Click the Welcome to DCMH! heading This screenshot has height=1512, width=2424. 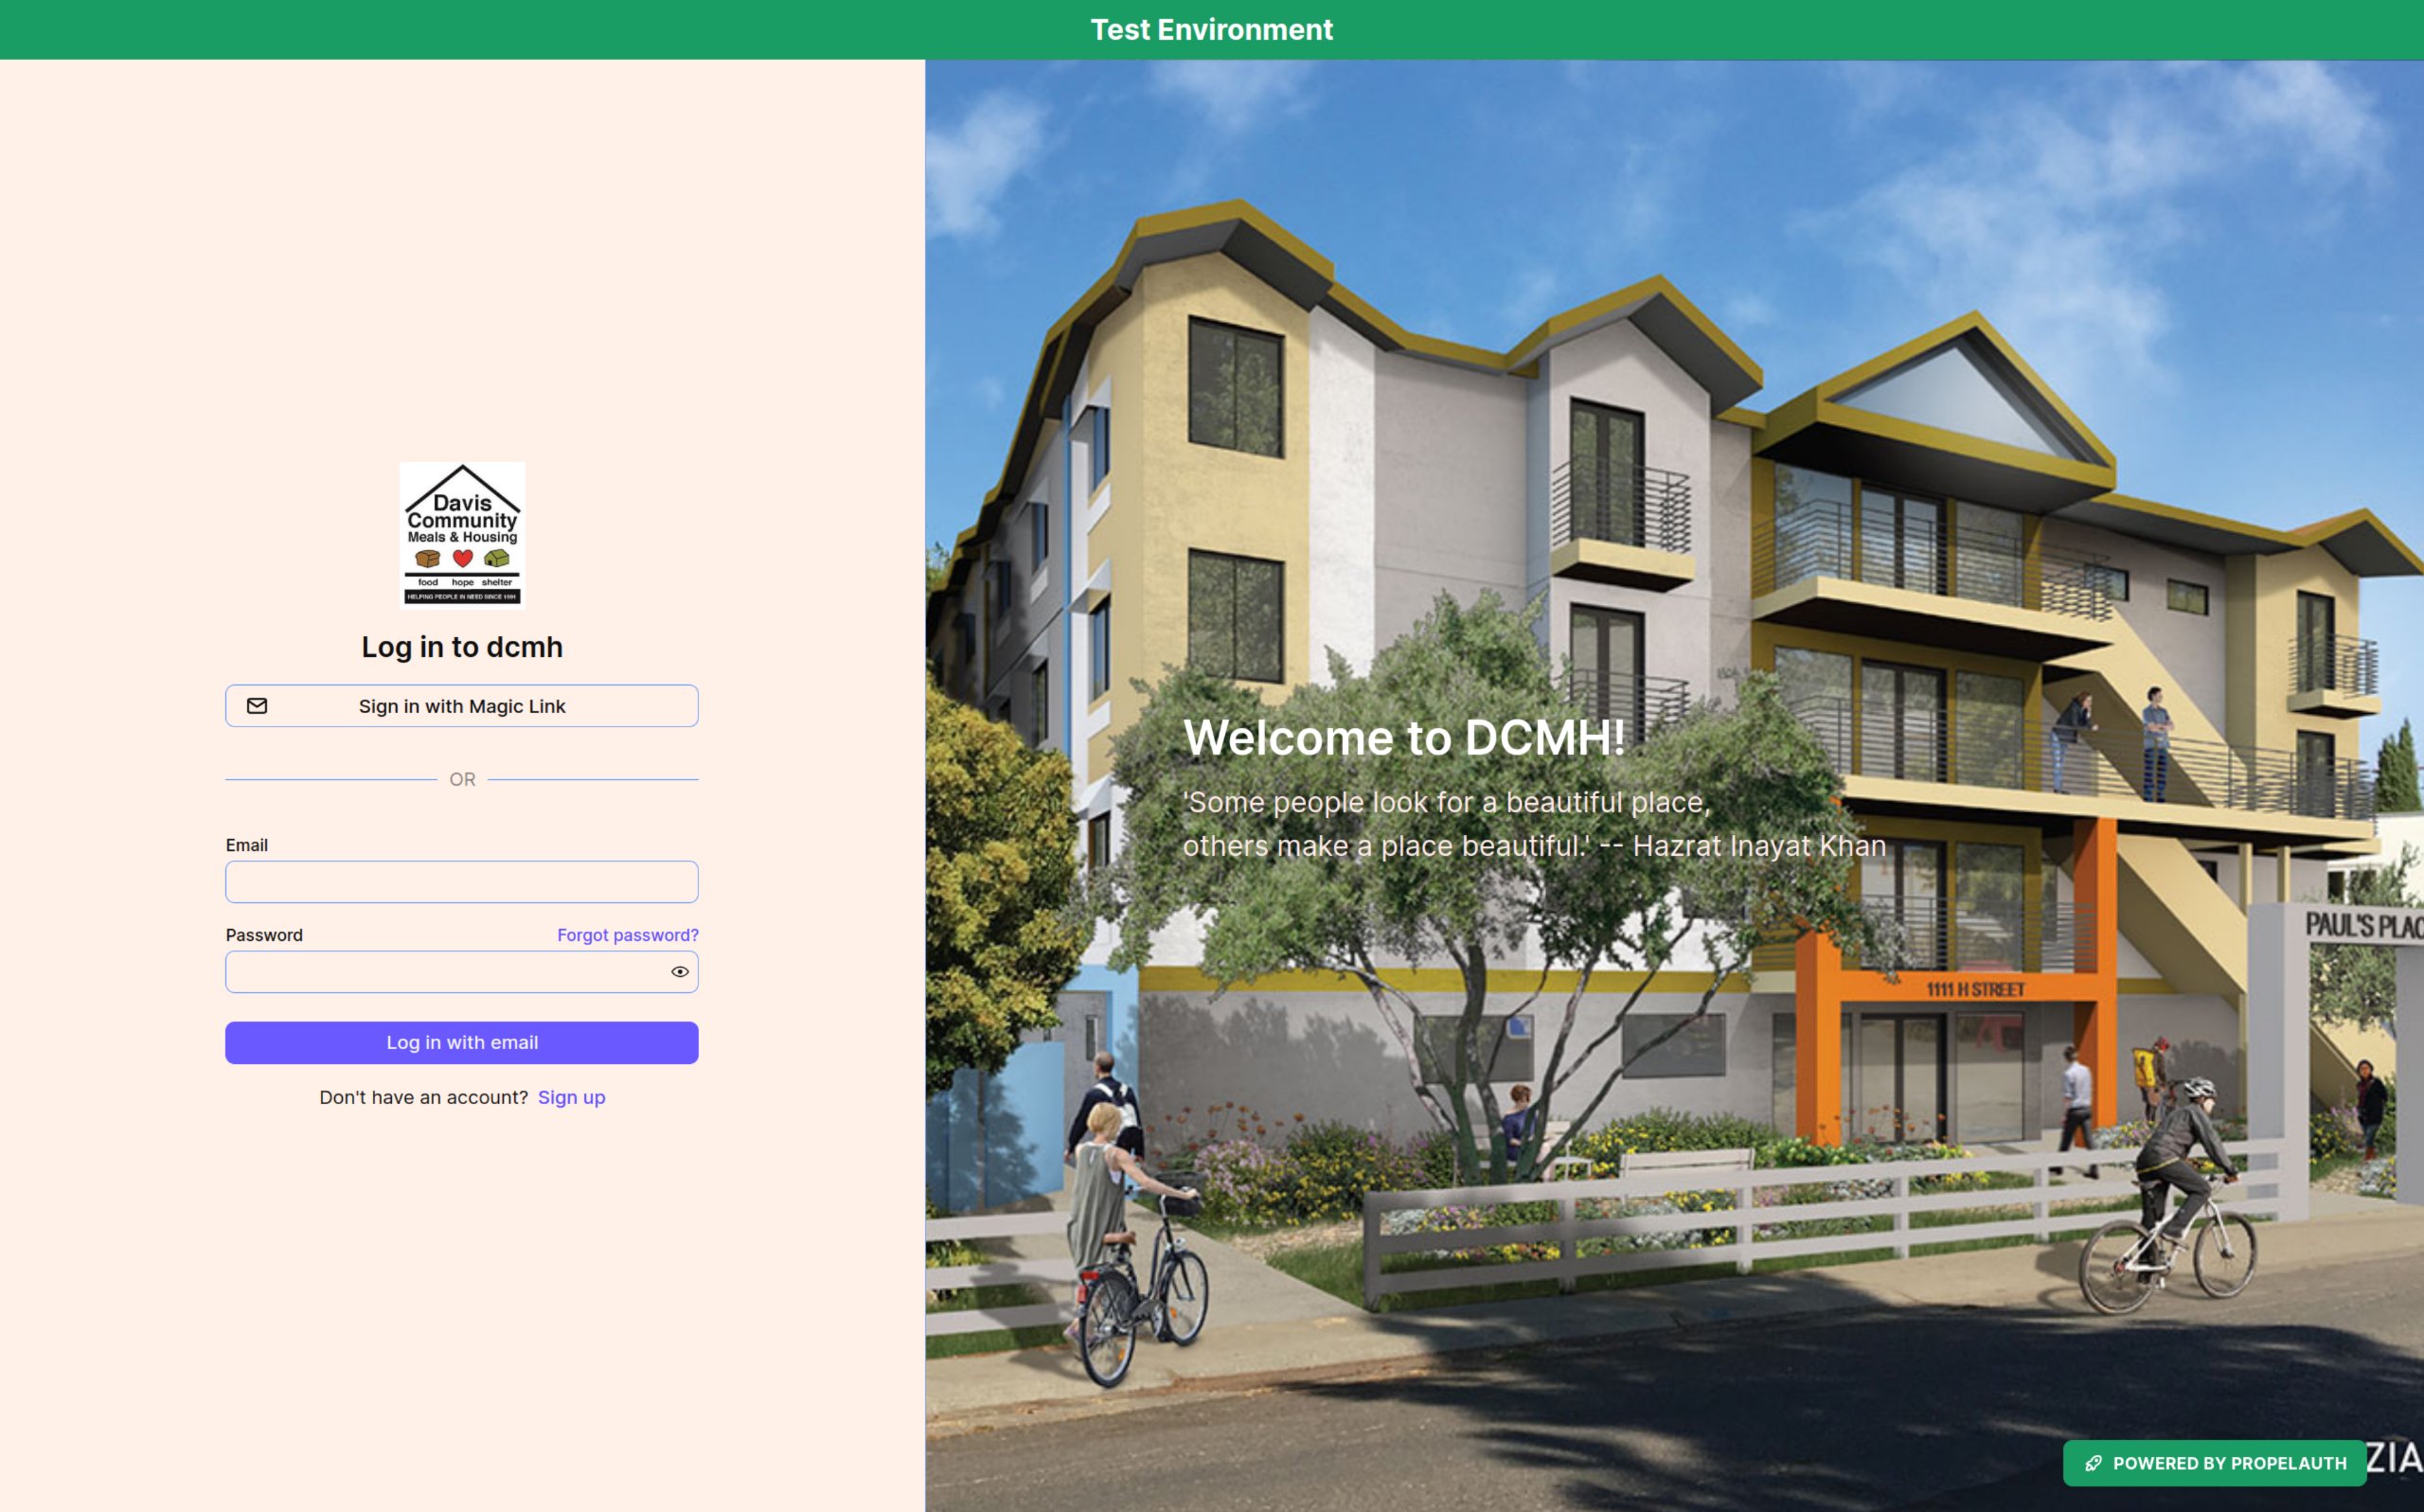point(1403,738)
